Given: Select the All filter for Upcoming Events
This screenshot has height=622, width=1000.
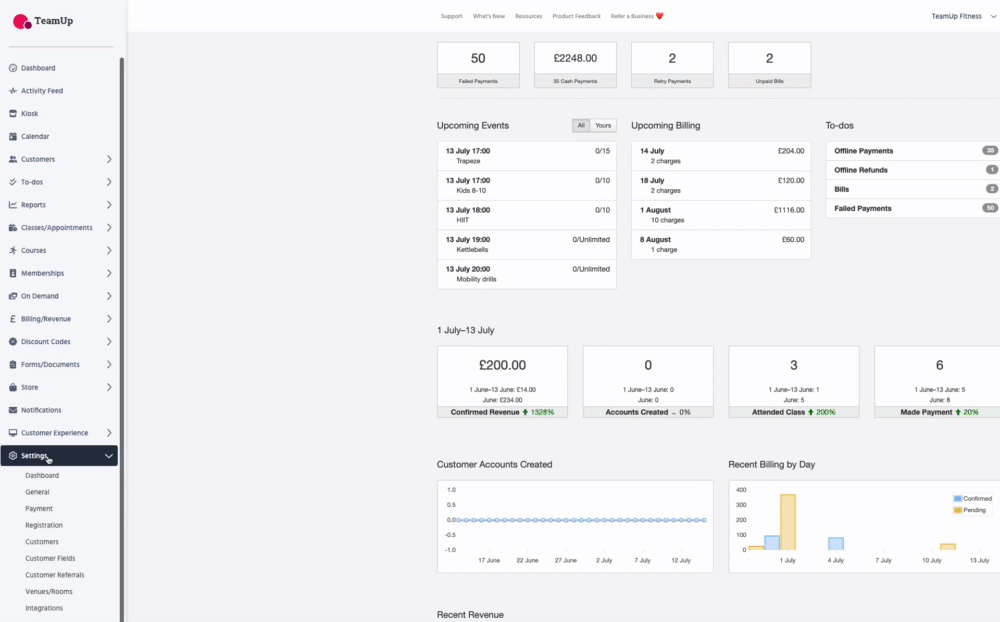Looking at the screenshot, I should pos(580,126).
